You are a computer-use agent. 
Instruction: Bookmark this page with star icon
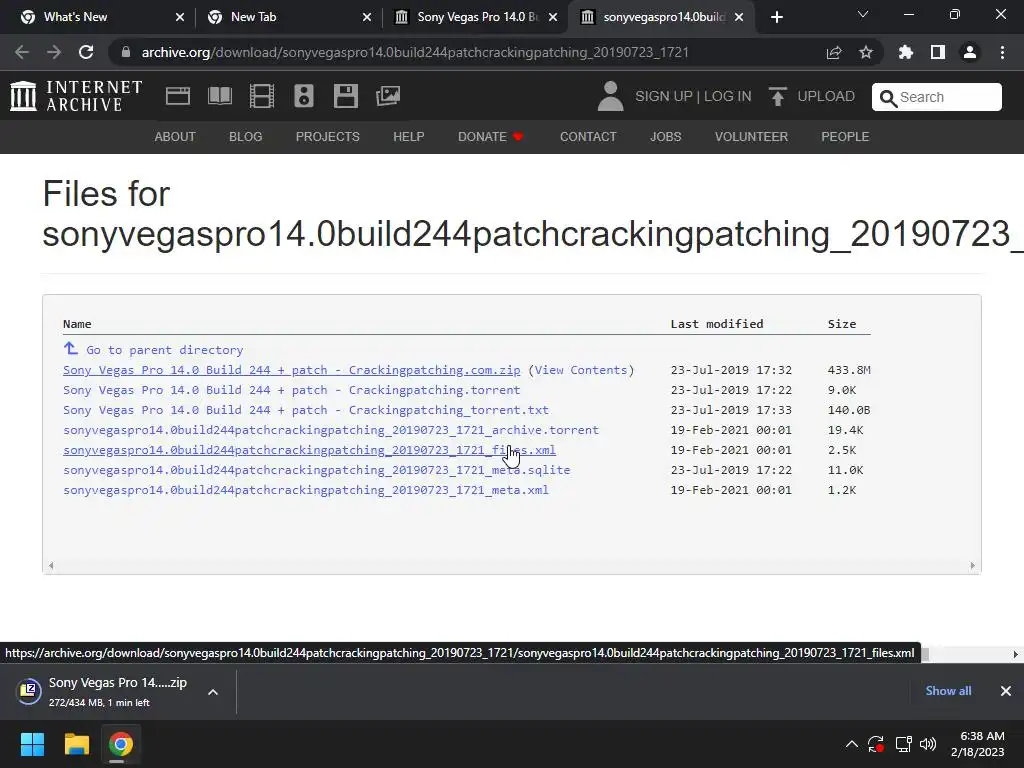tap(866, 52)
